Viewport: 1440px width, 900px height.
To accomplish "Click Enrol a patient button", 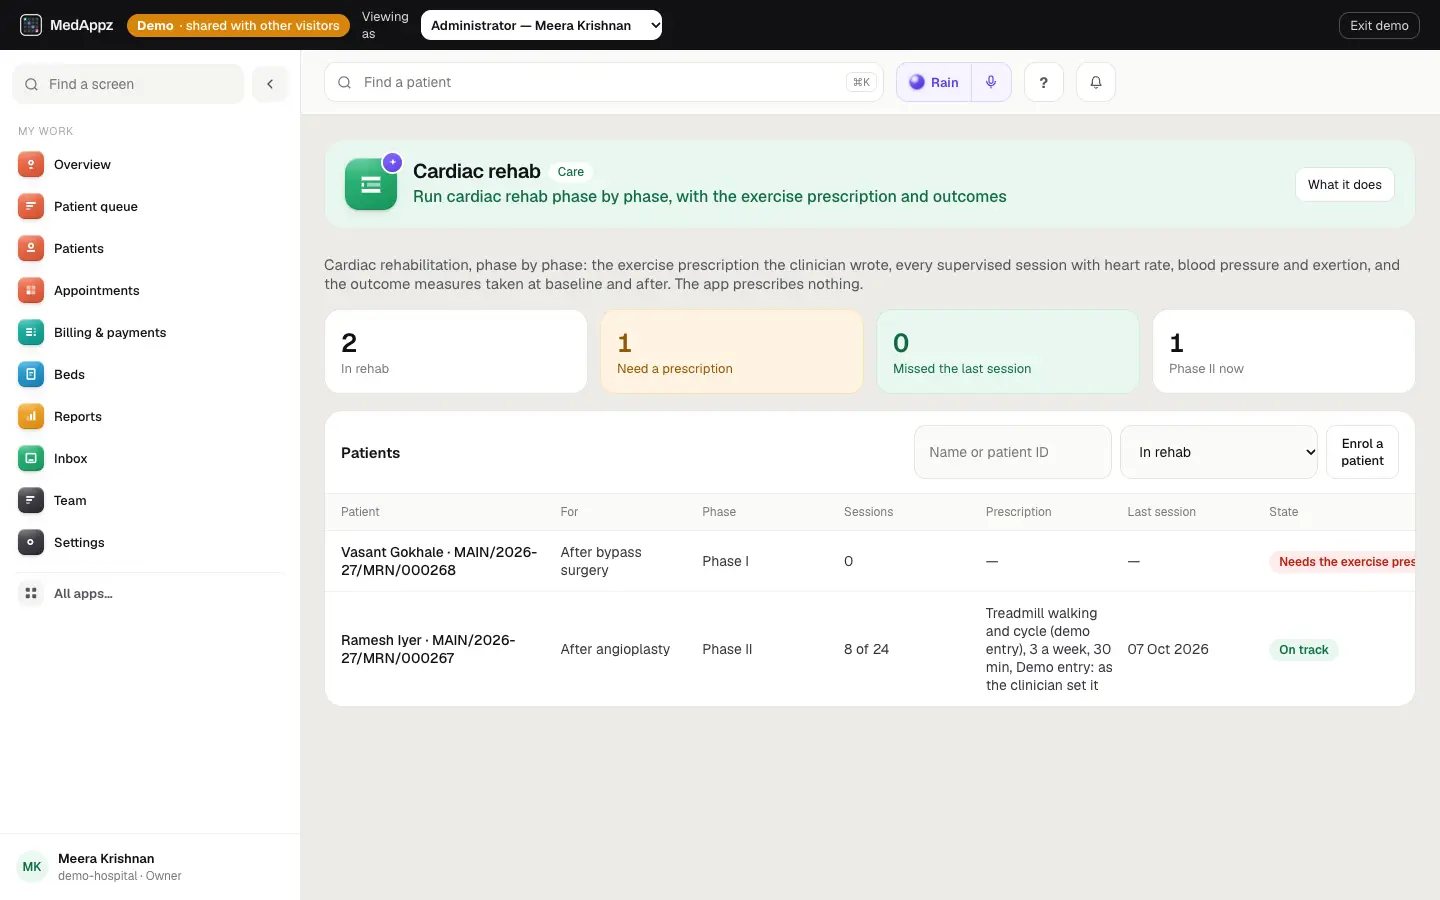I will pos(1362,452).
